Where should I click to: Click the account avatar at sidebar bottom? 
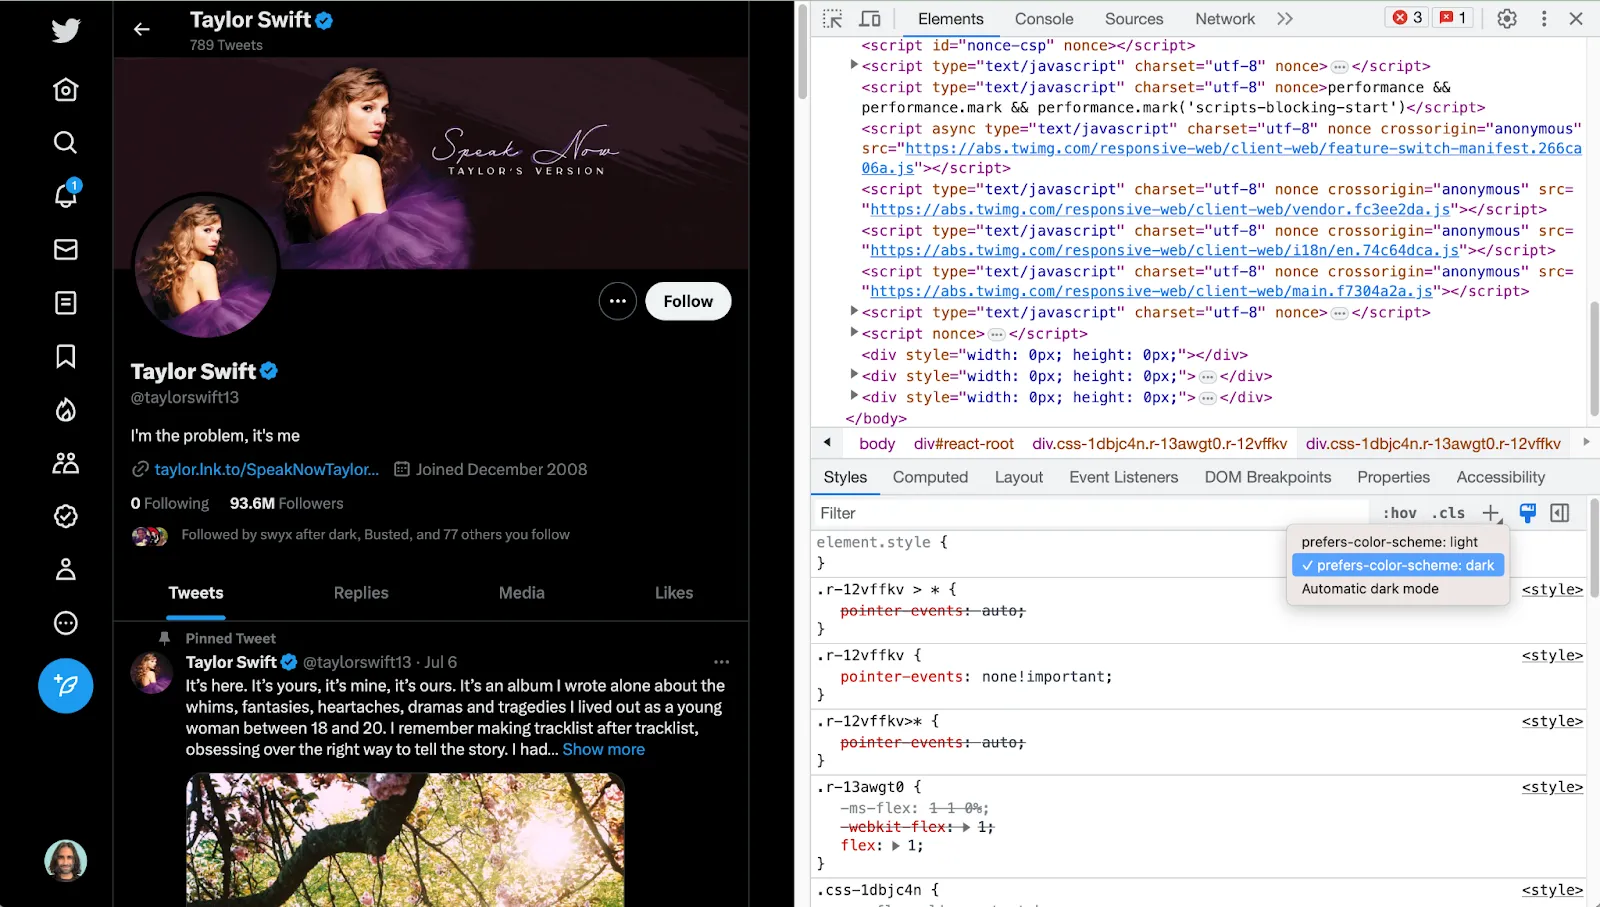pos(66,860)
